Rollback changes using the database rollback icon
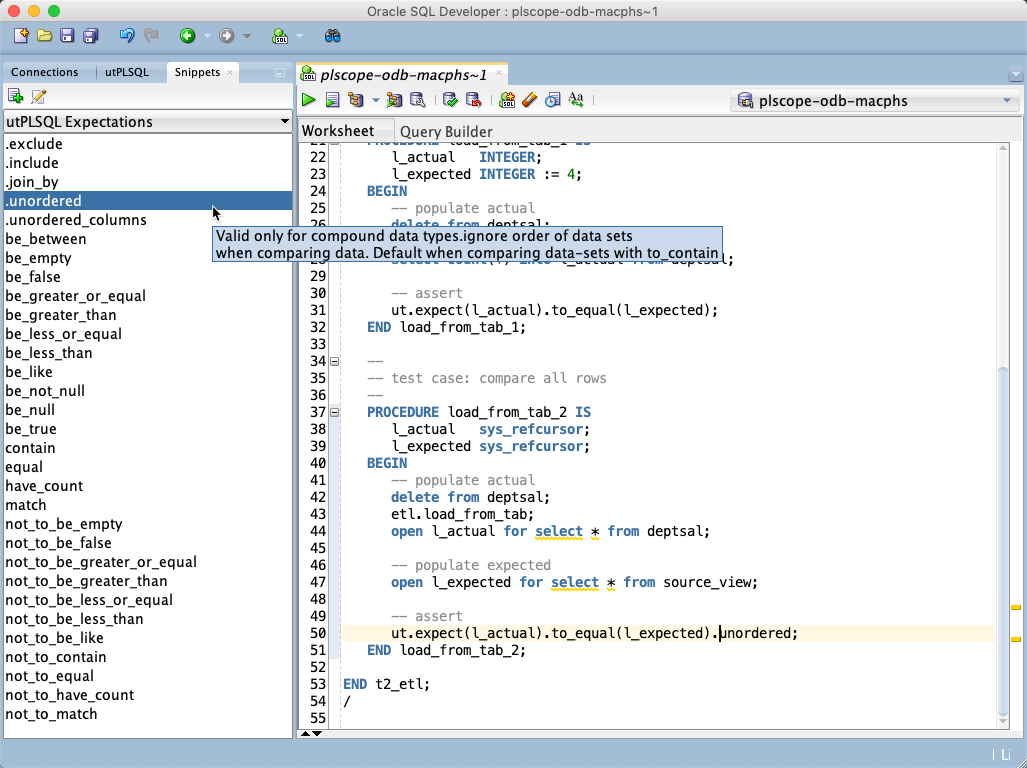 (472, 99)
